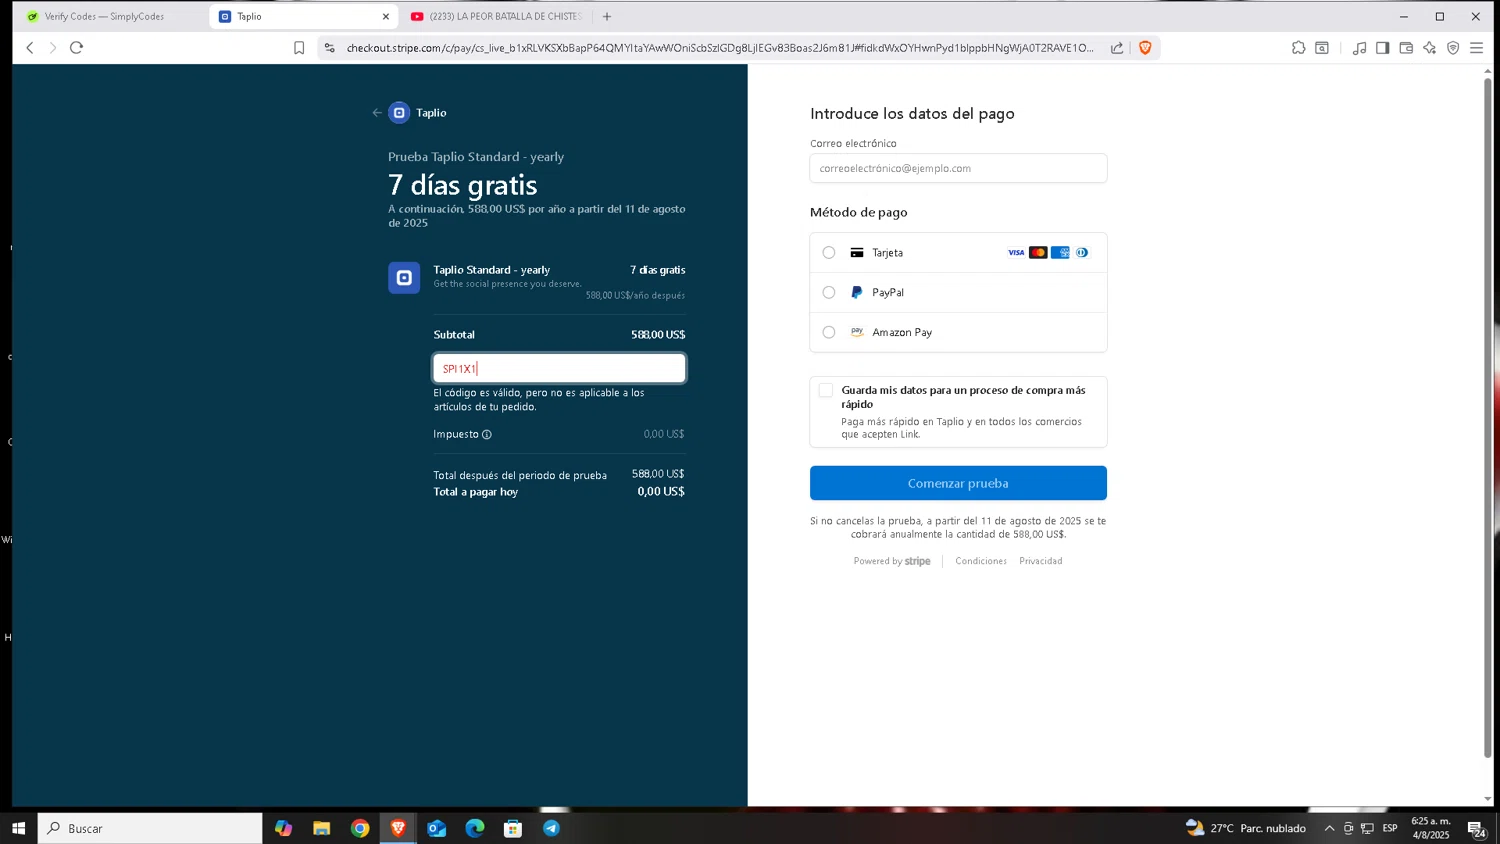Click the Powered by Stripe link
1500x844 pixels.
892,561
